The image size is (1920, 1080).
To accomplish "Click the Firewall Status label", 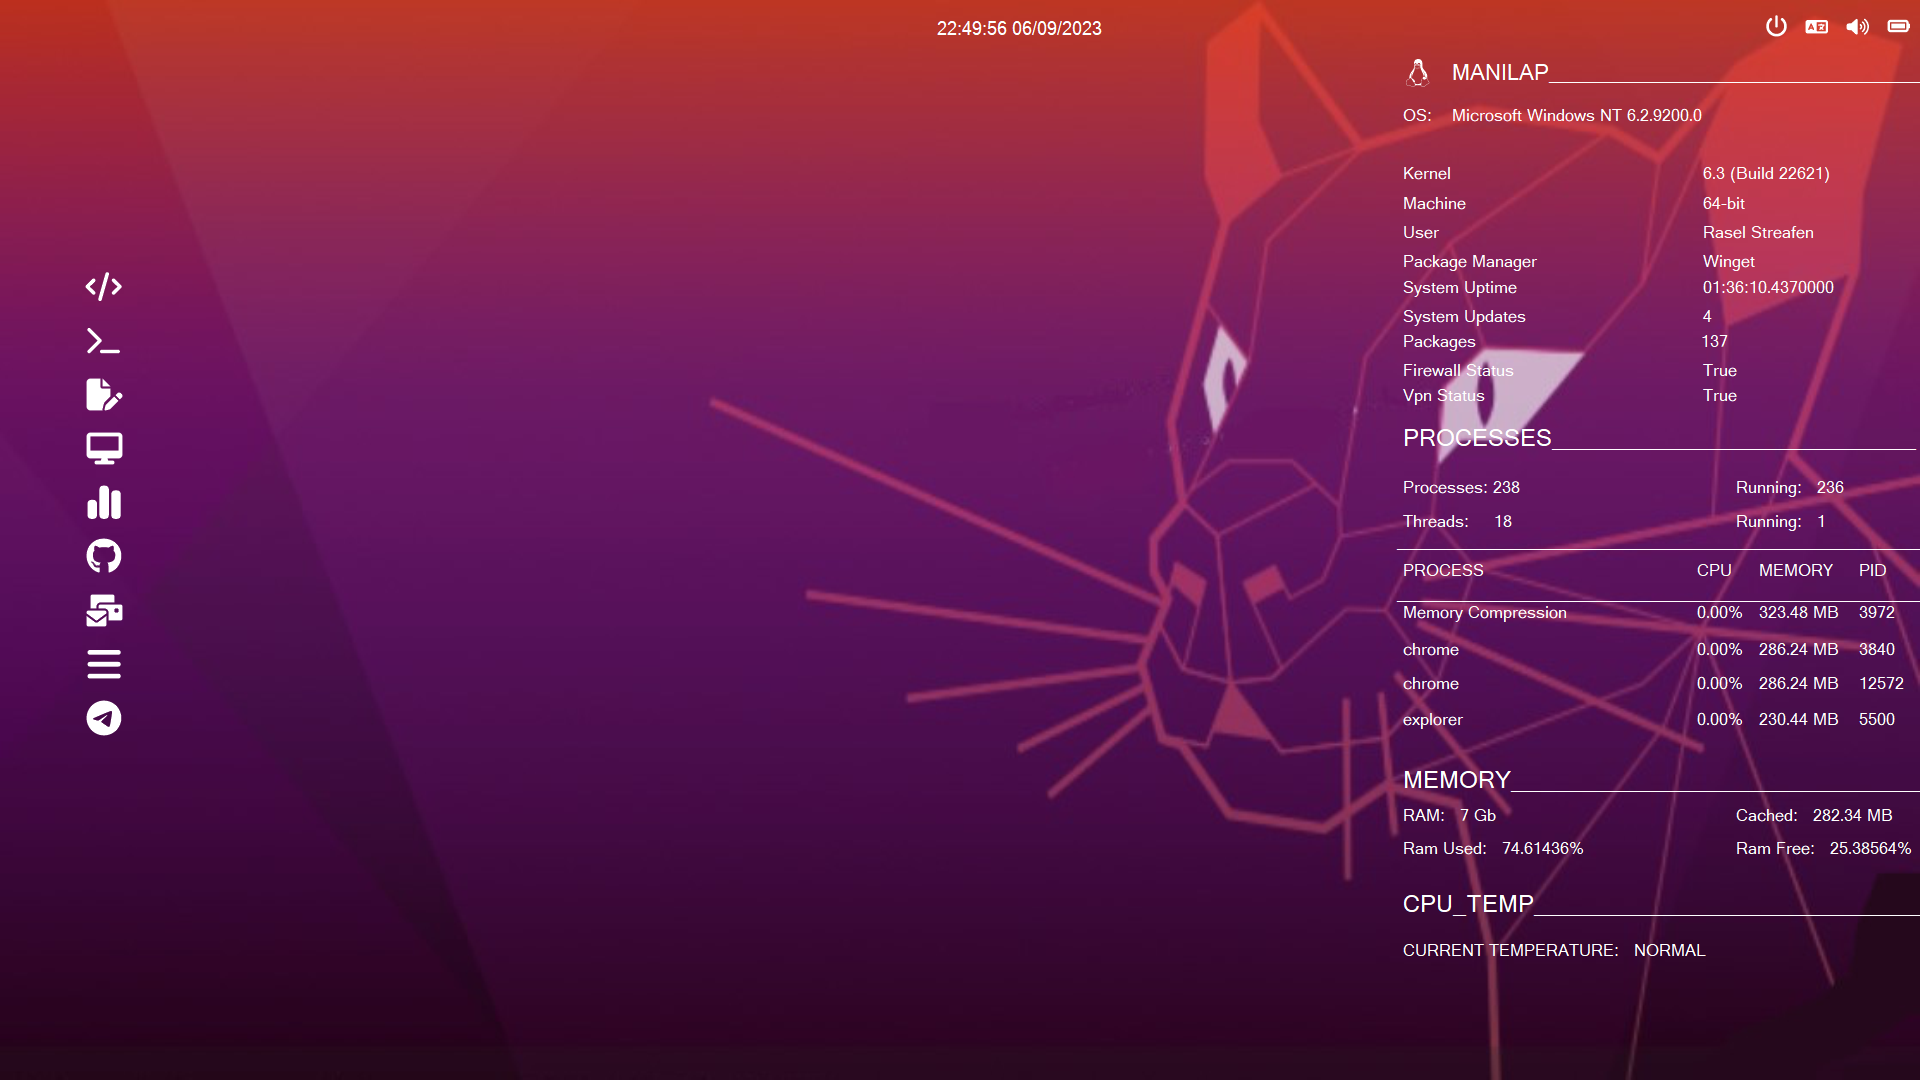I will pos(1458,371).
